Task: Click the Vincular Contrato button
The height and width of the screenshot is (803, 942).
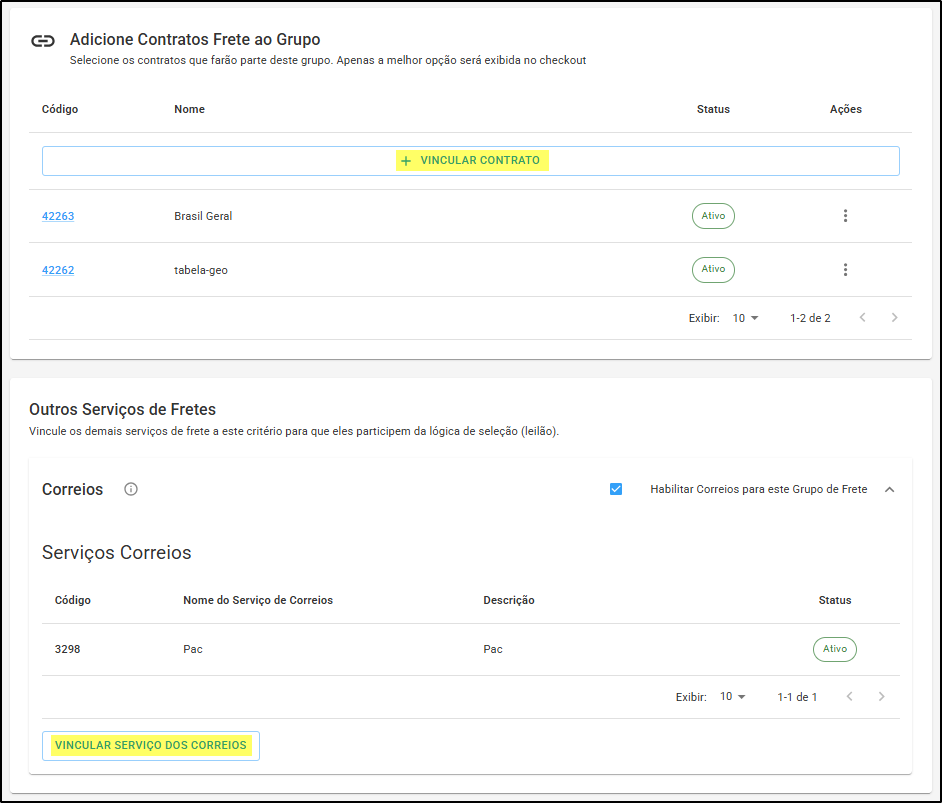Action: (471, 160)
